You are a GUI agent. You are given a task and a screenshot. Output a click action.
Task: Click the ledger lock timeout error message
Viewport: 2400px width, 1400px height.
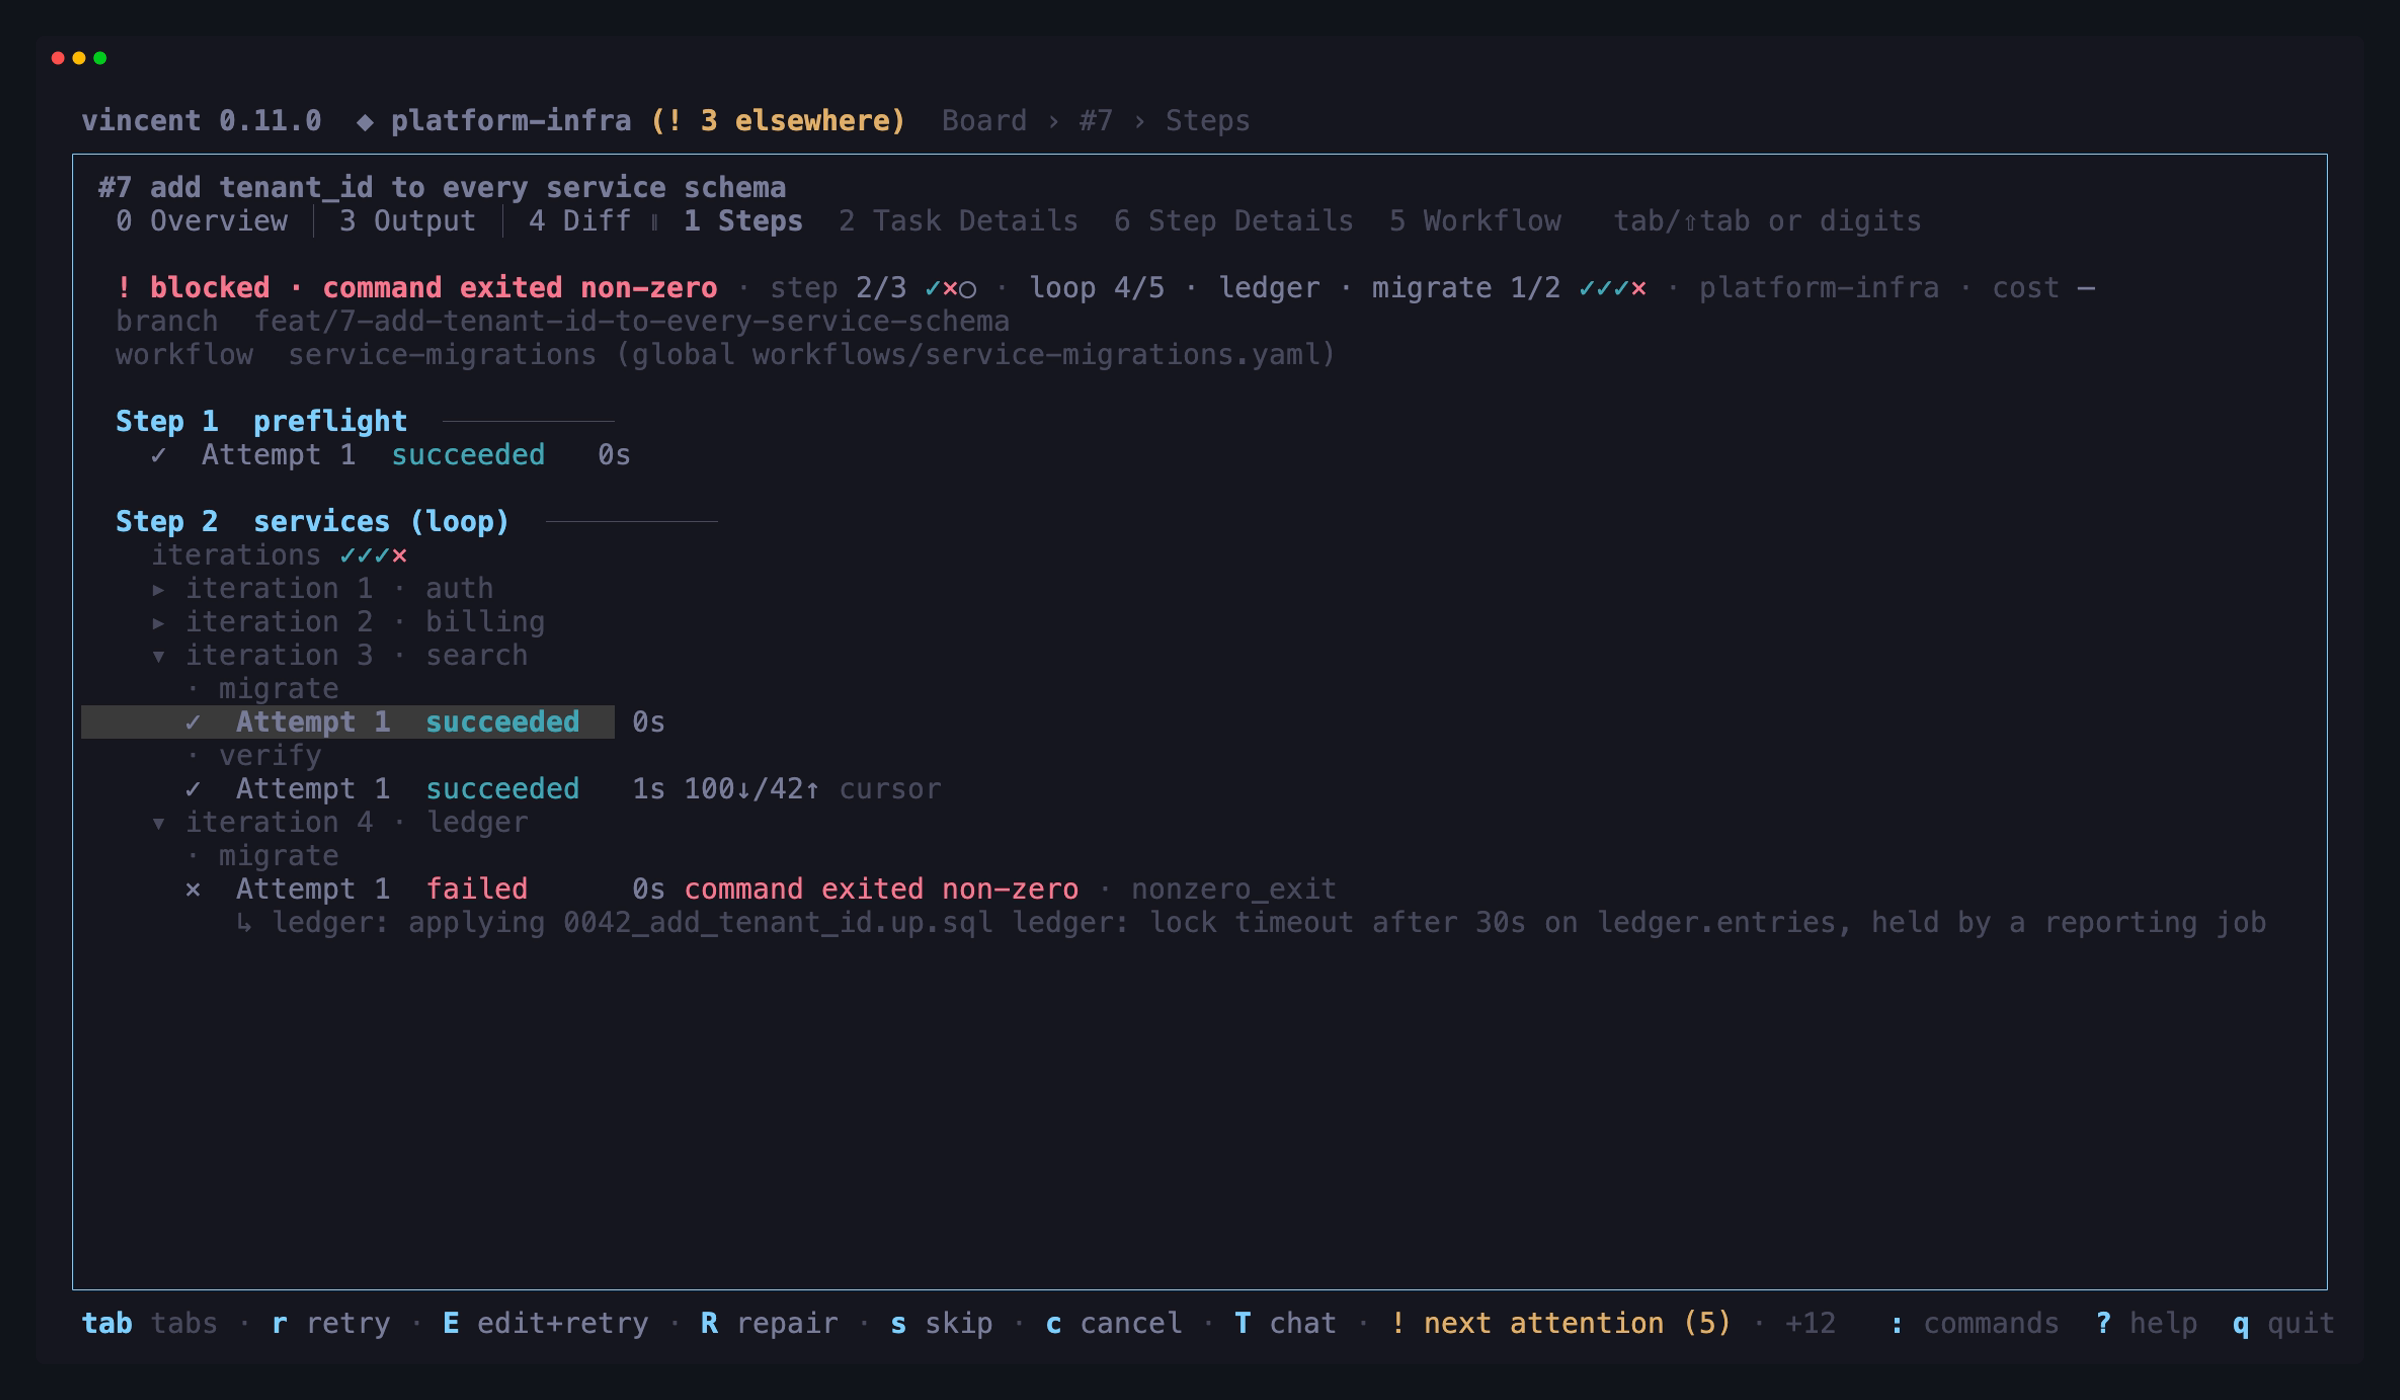[1251, 922]
